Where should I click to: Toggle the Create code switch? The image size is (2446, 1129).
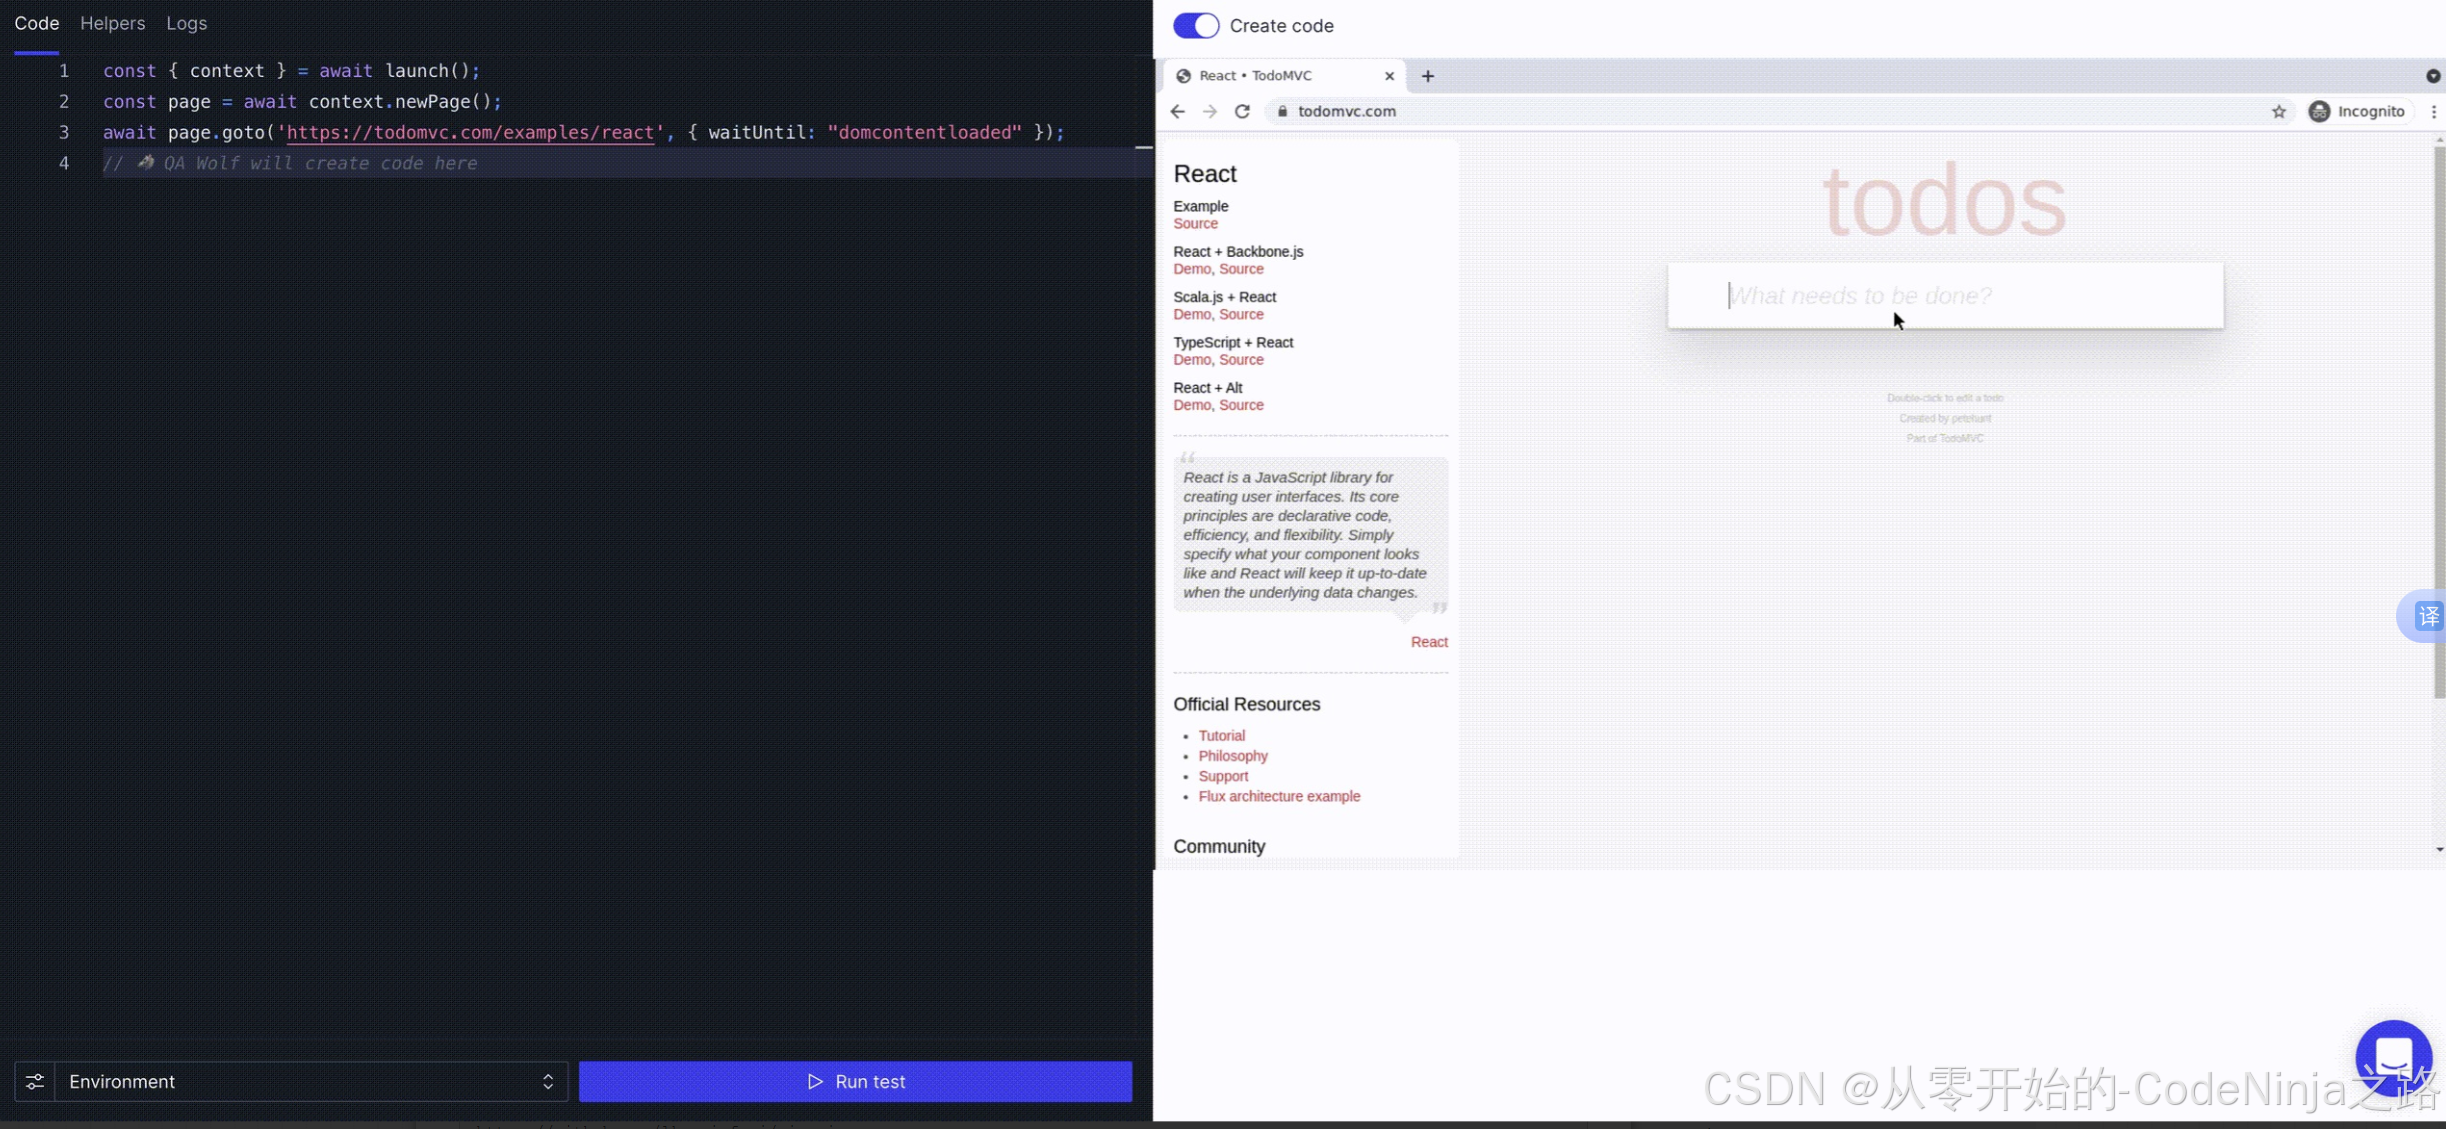[1196, 26]
